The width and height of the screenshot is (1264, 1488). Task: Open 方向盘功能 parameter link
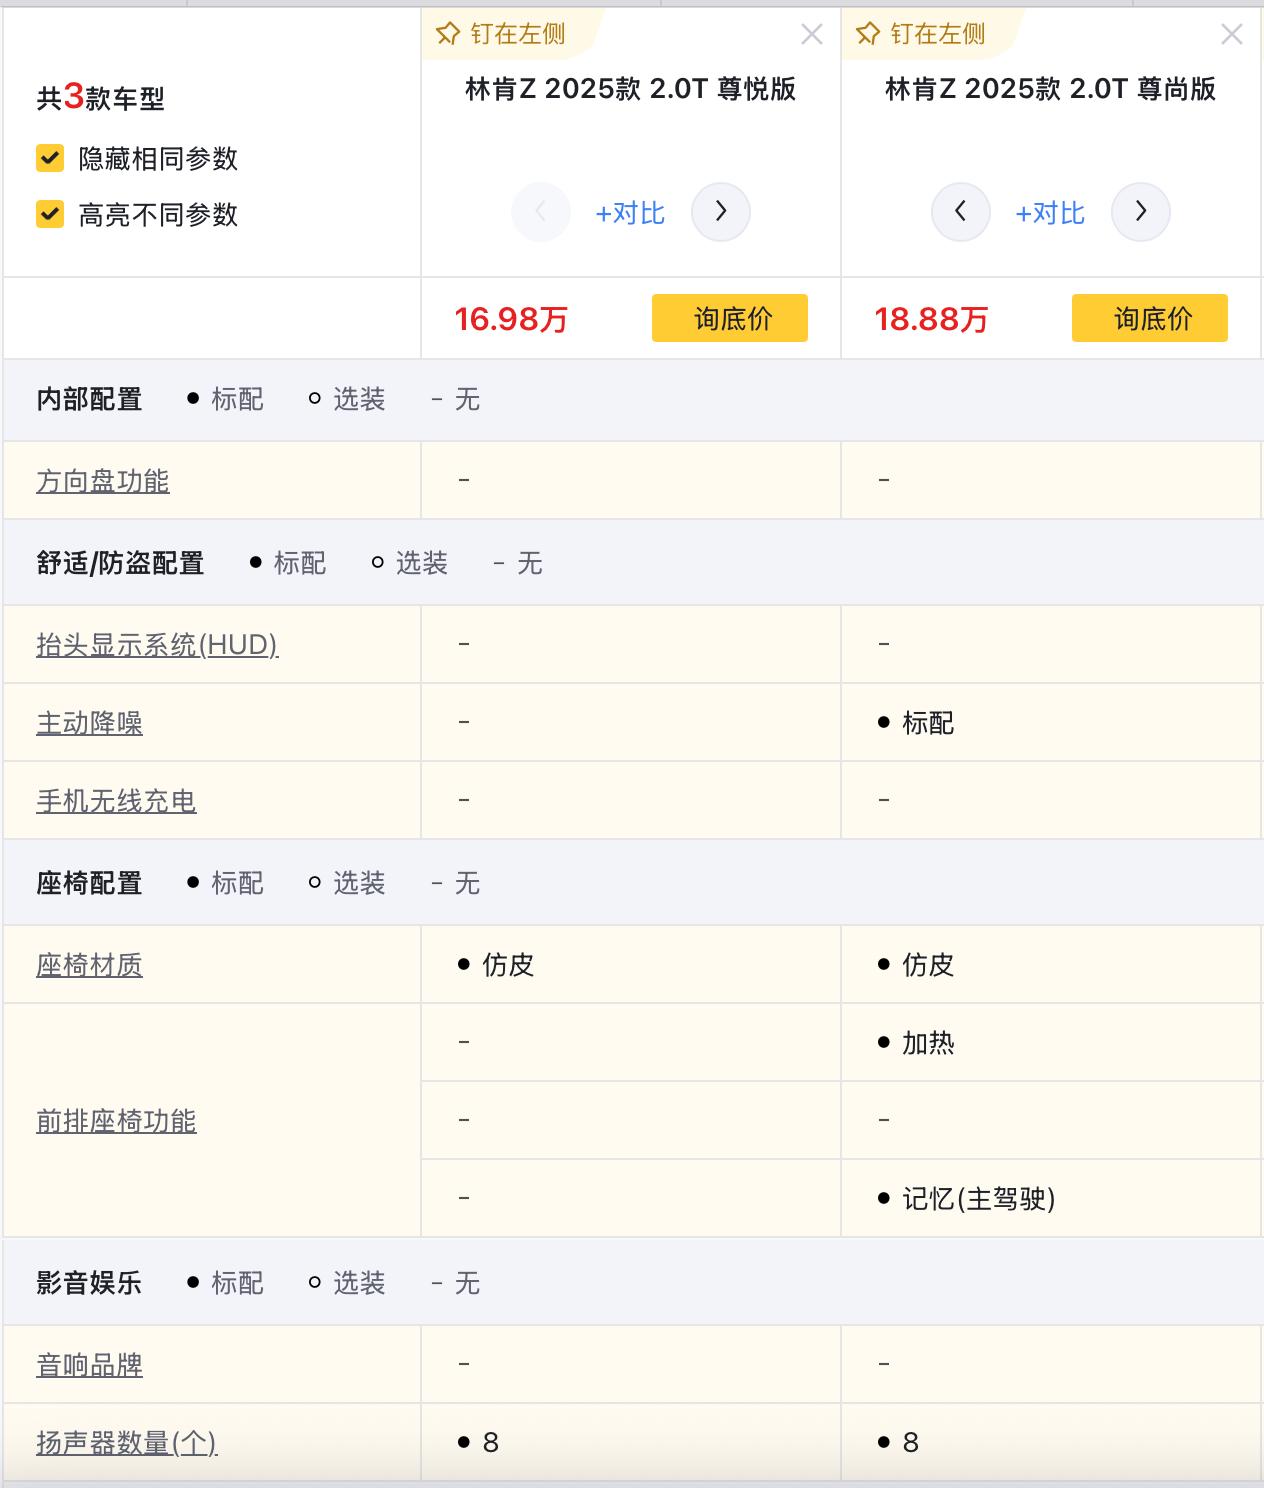(x=103, y=481)
